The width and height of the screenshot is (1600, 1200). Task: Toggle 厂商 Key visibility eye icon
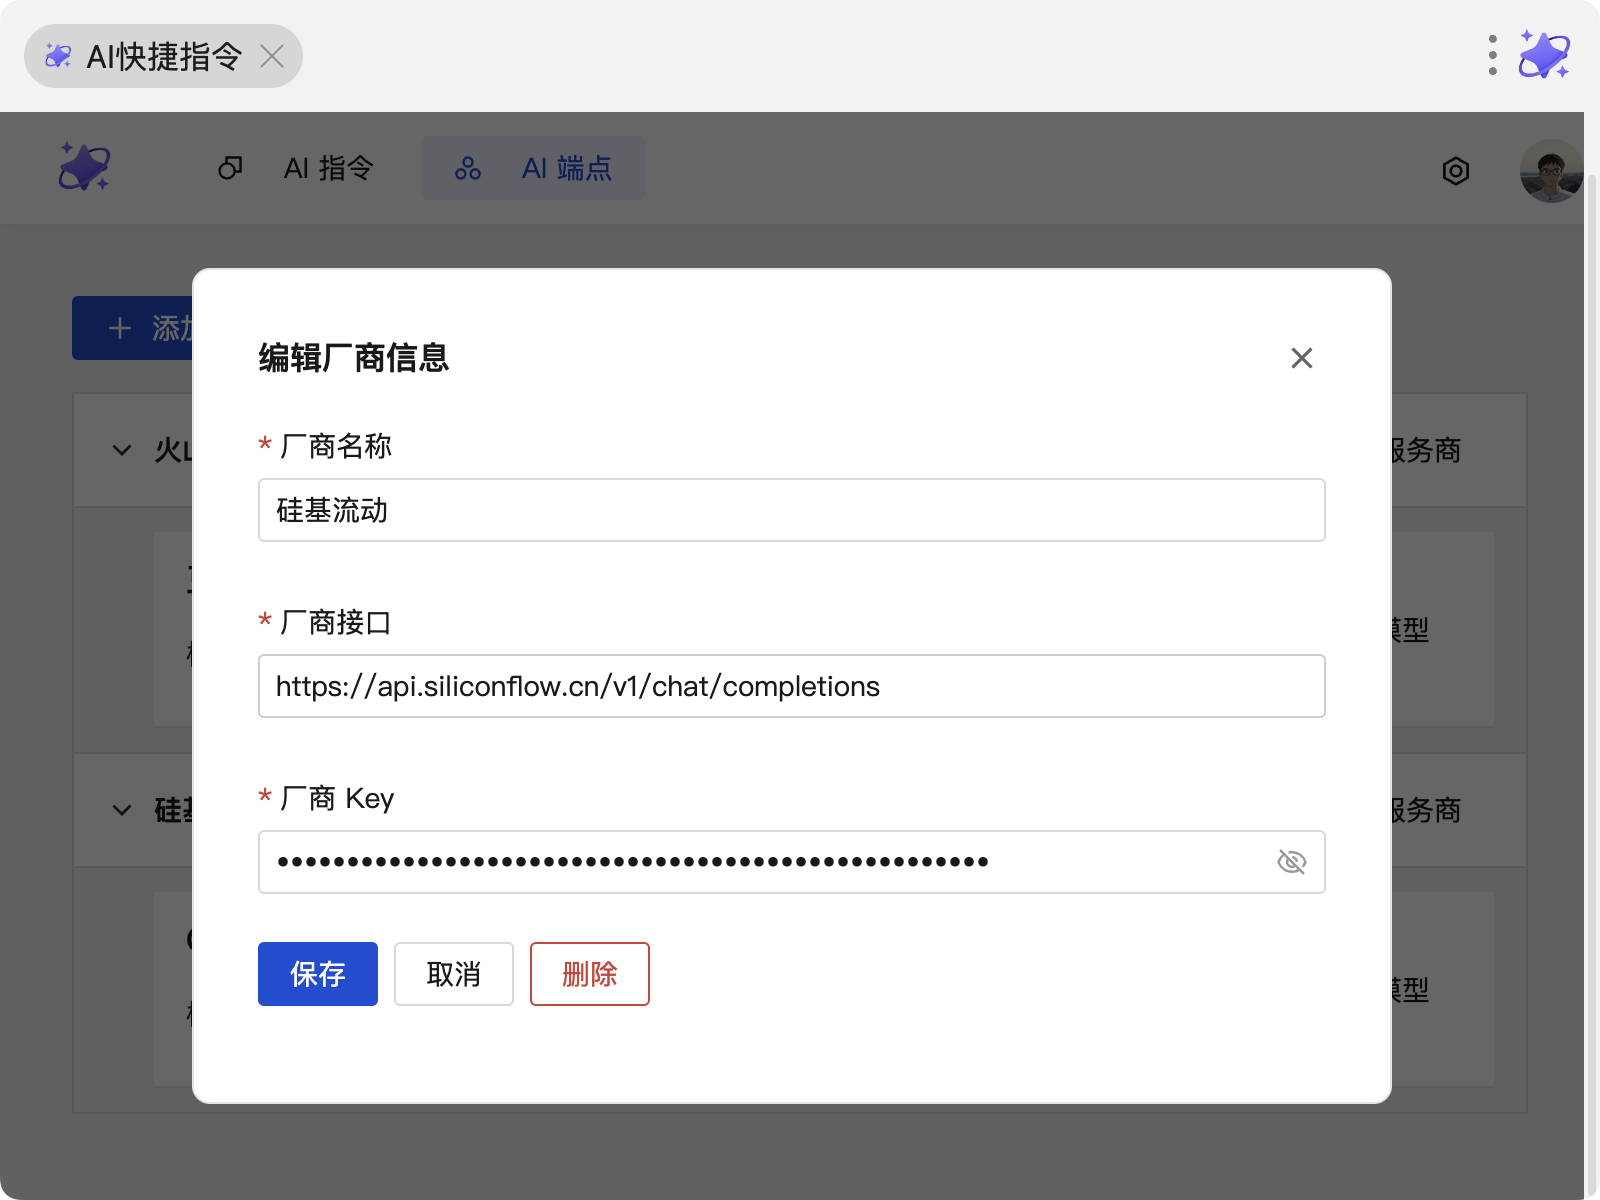pos(1292,862)
